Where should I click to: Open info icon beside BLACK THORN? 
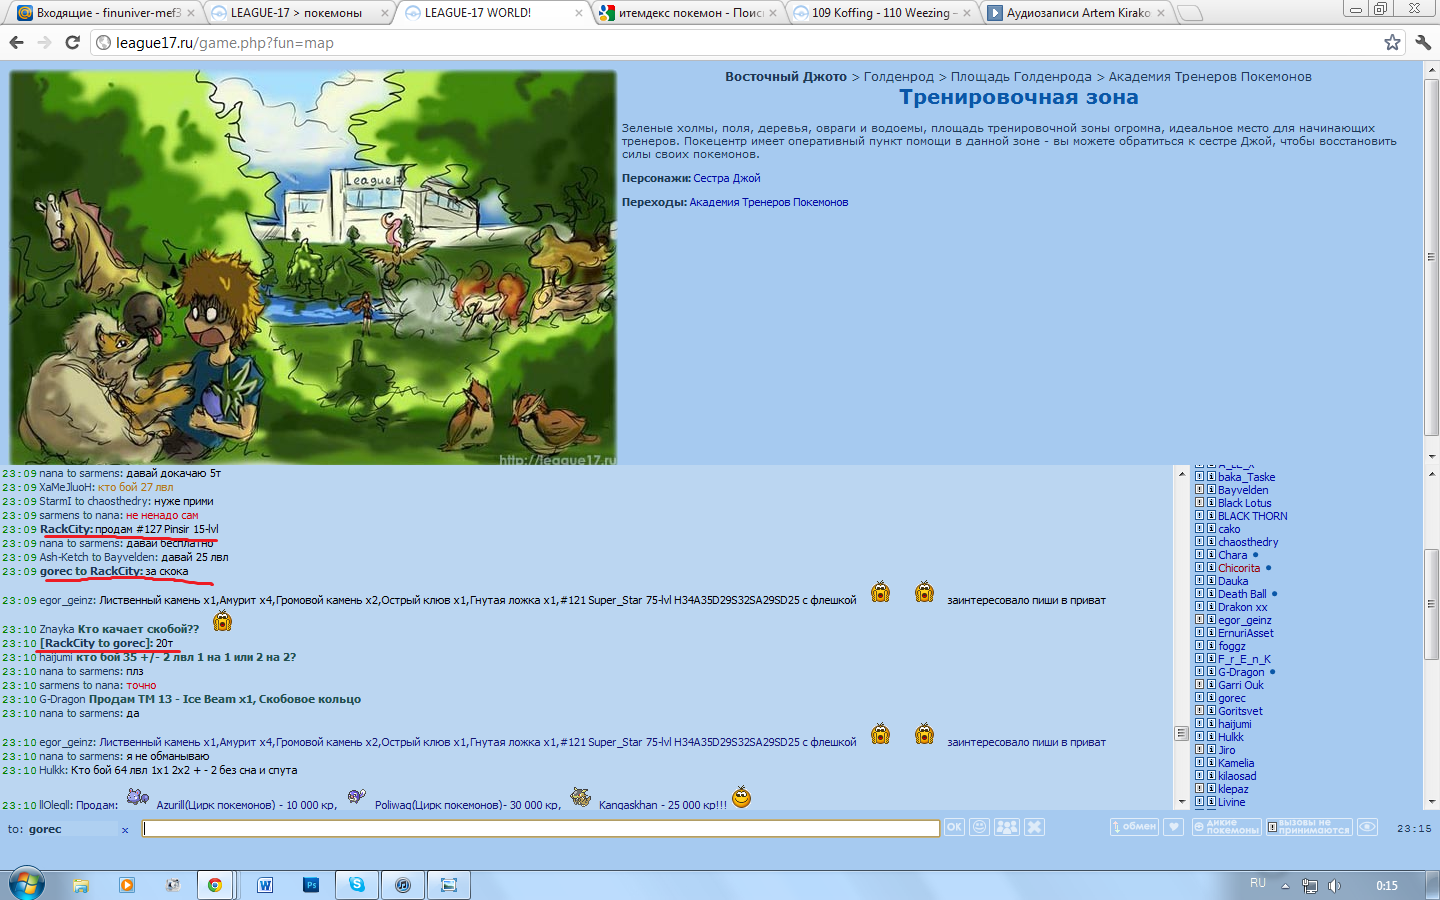[x=1211, y=516]
